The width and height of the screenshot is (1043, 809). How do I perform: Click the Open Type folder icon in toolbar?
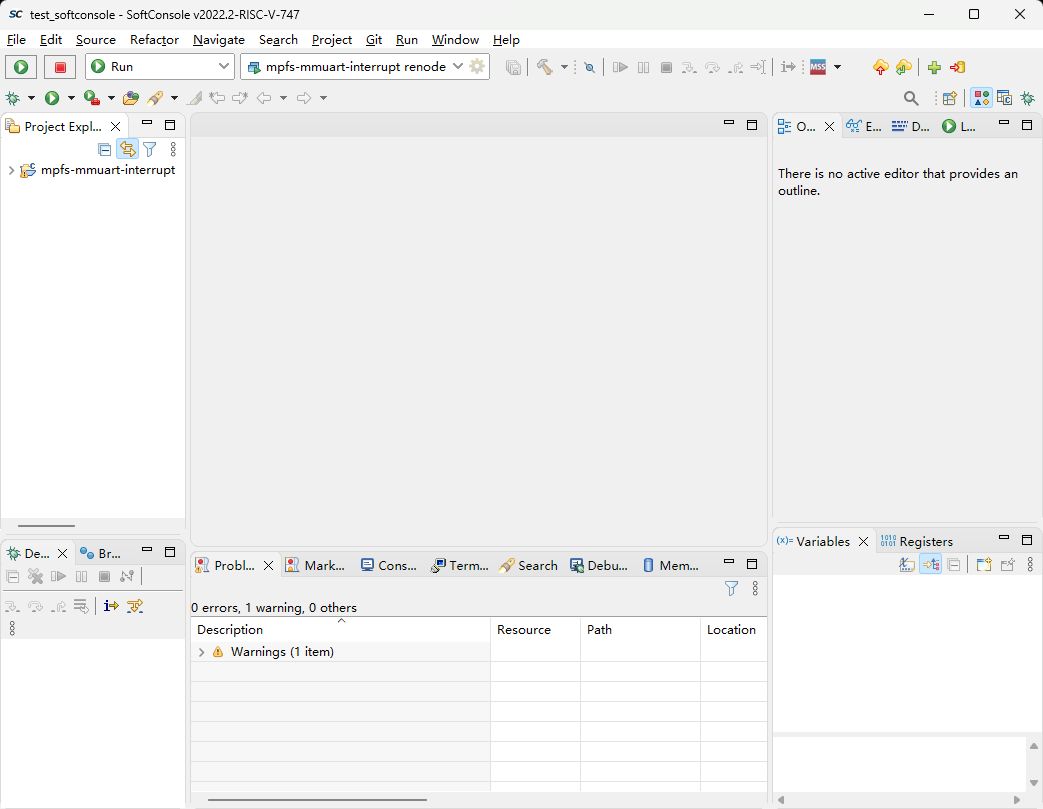click(131, 98)
